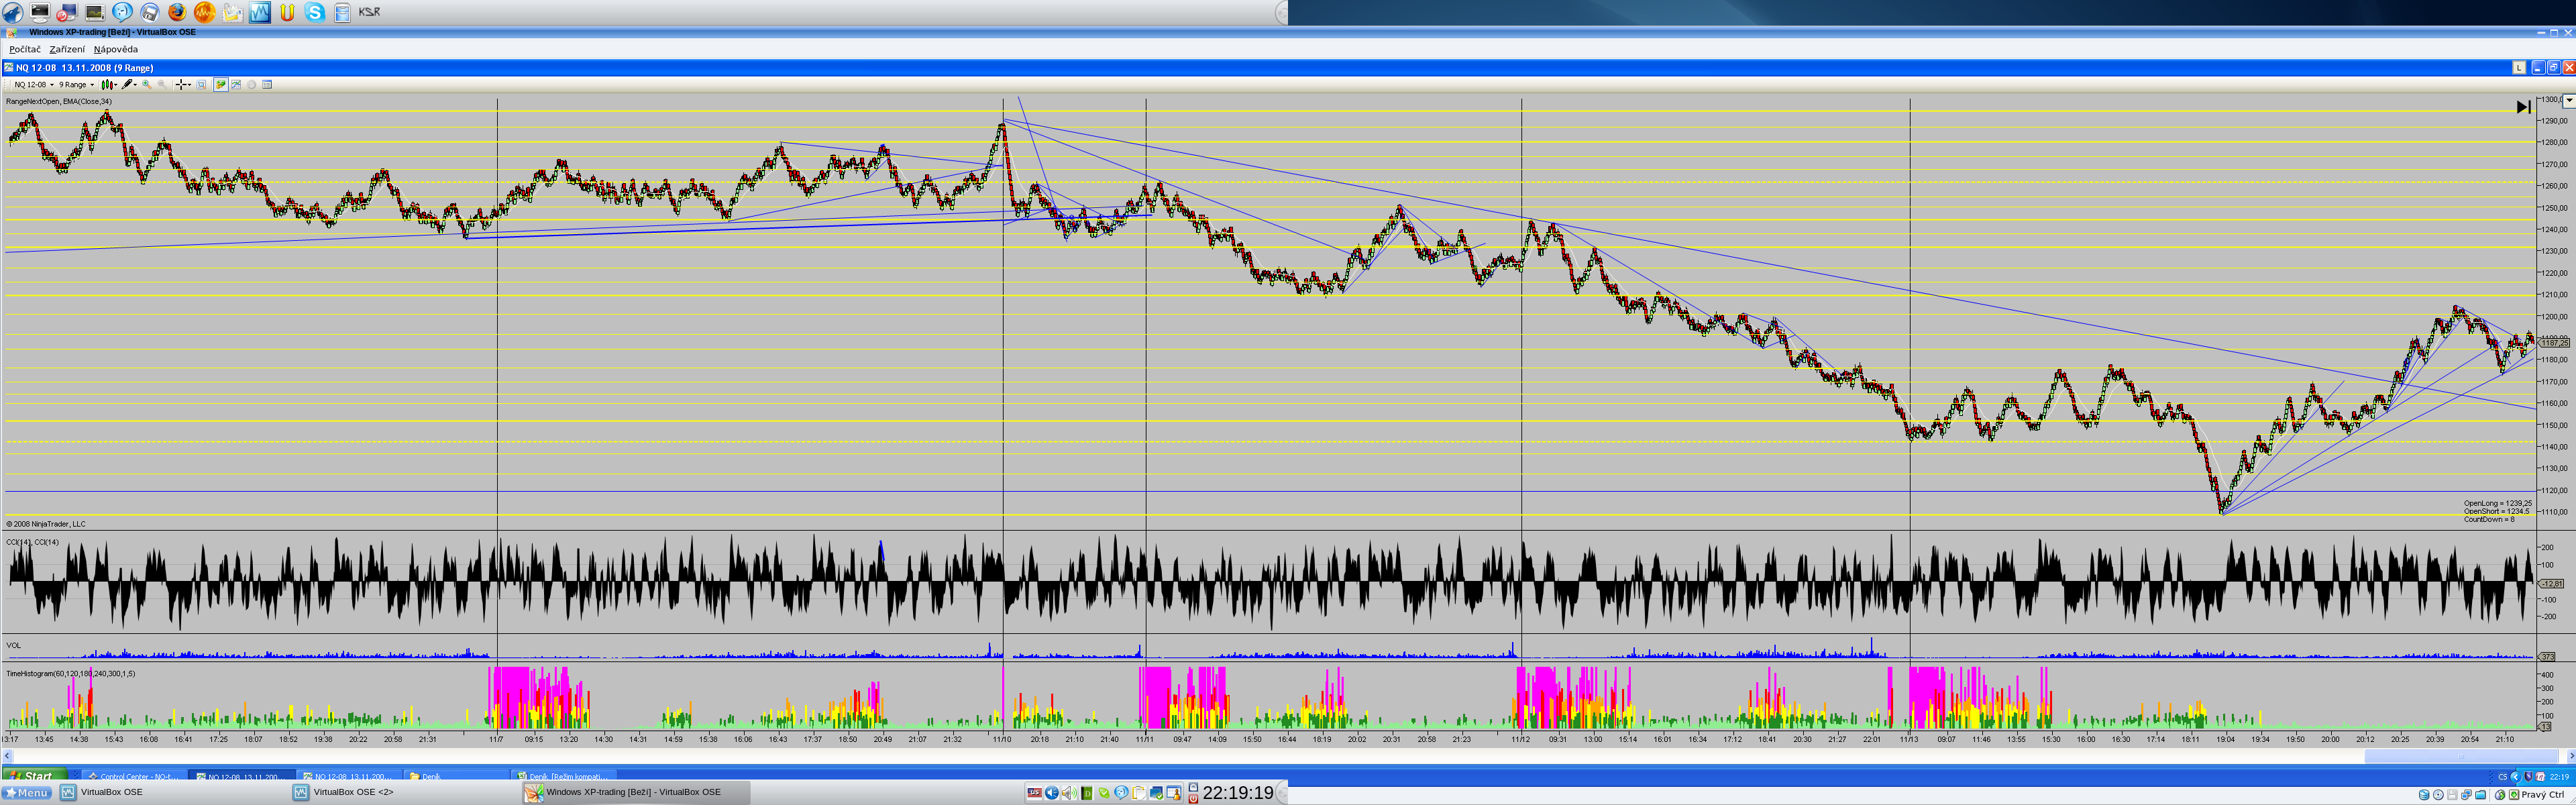Toggle the L link button in chart title bar

(x=2519, y=67)
